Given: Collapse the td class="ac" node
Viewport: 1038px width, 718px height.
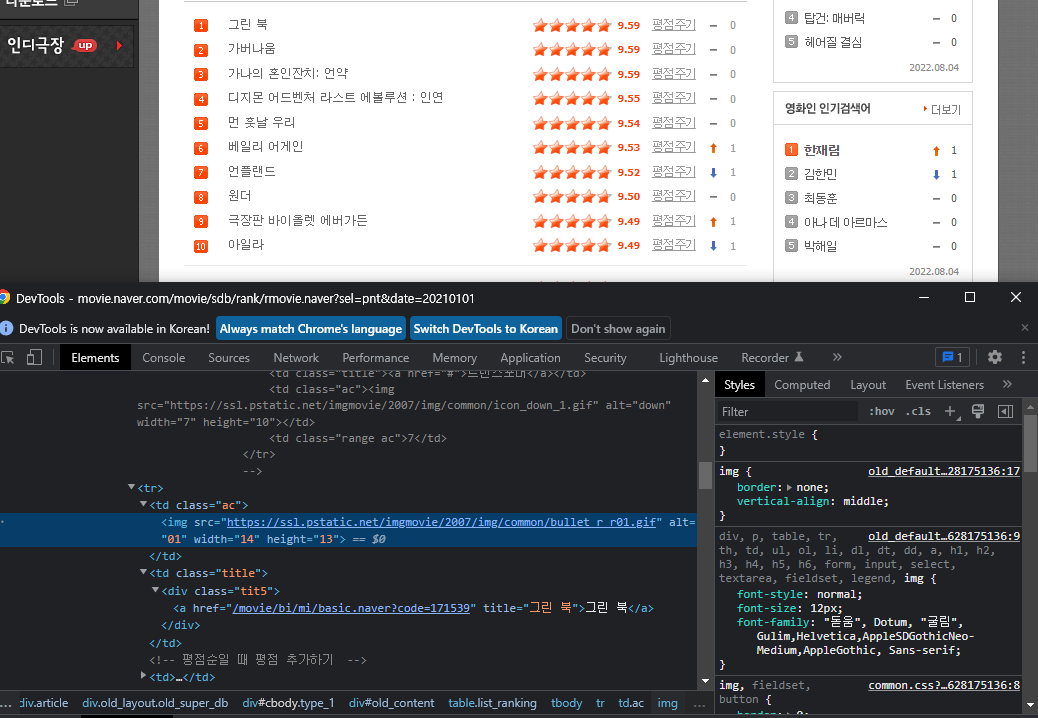Looking at the screenshot, I should 143,504.
